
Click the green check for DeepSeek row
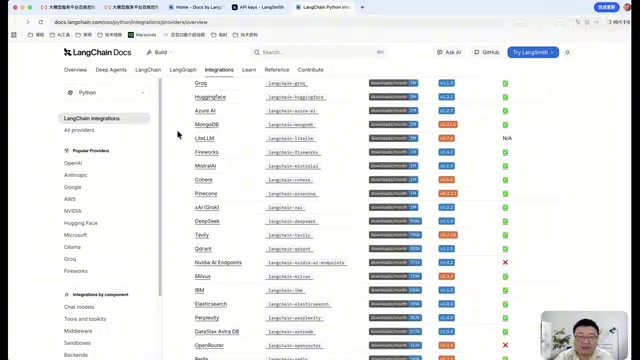(505, 221)
